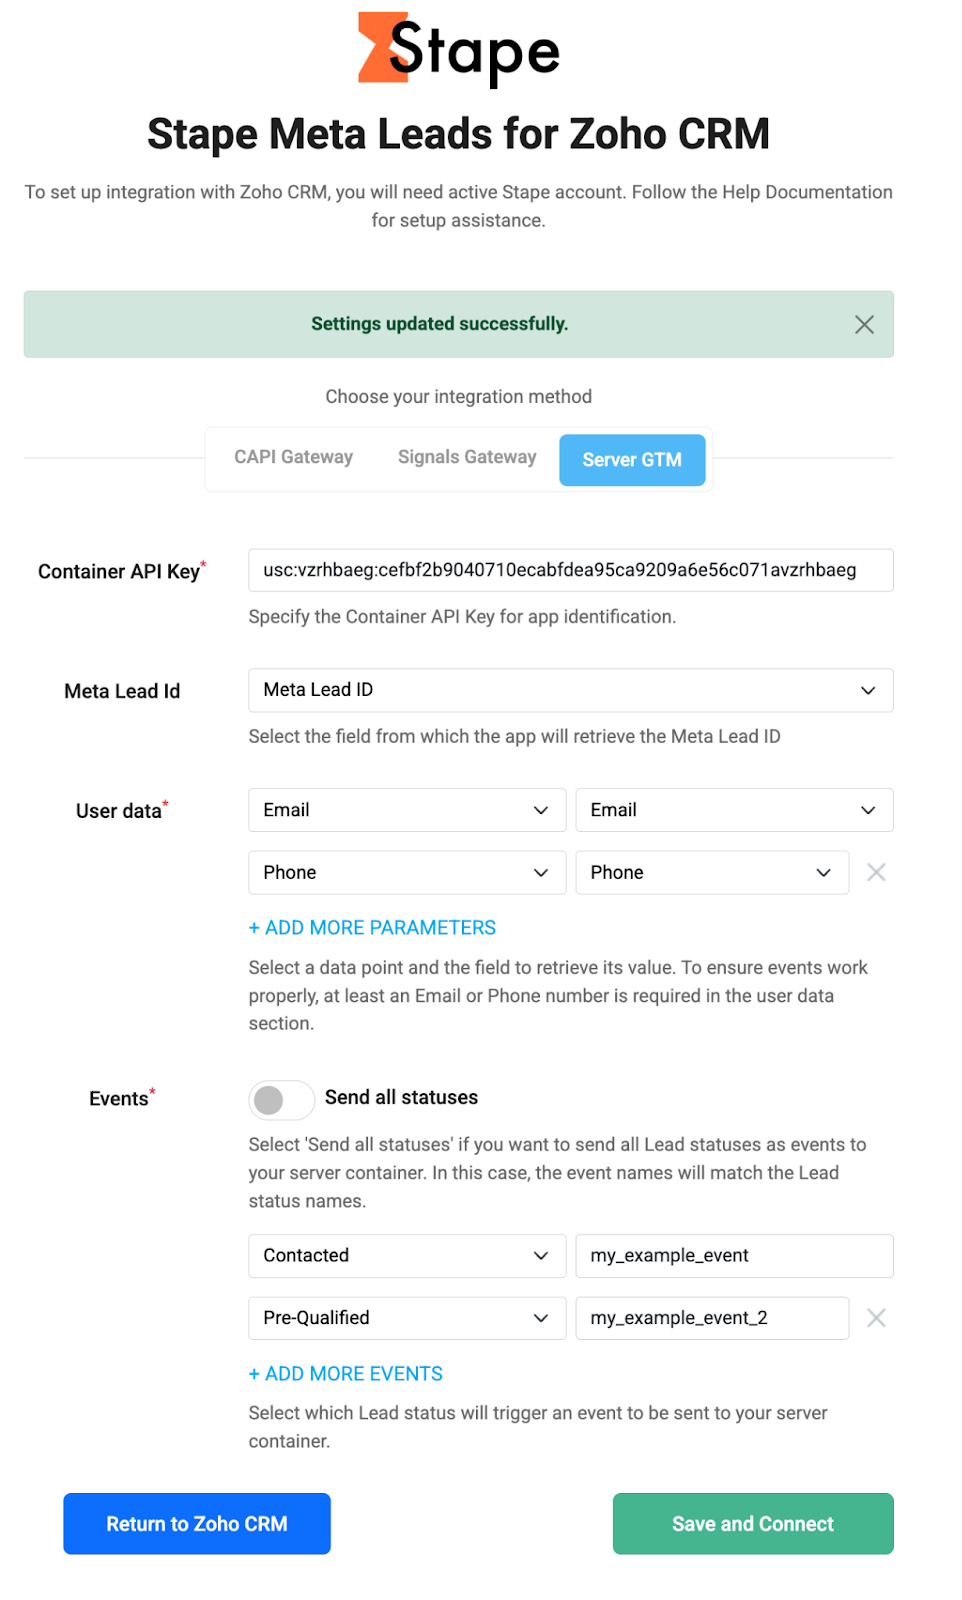Expand the right Email field dropdown
Image resolution: width=962 pixels, height=1600 pixels.
[734, 810]
